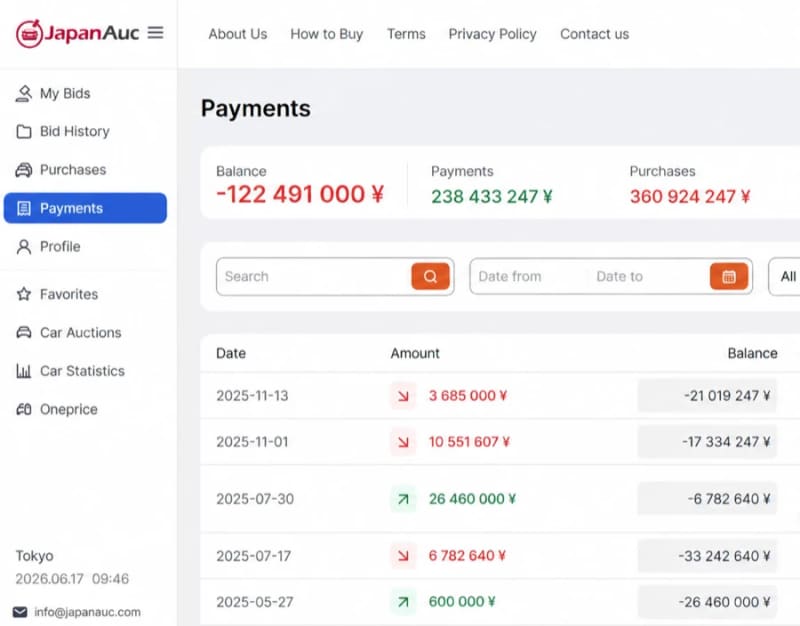Open the Privacy Policy link
800x626 pixels.
pyautogui.click(x=492, y=34)
